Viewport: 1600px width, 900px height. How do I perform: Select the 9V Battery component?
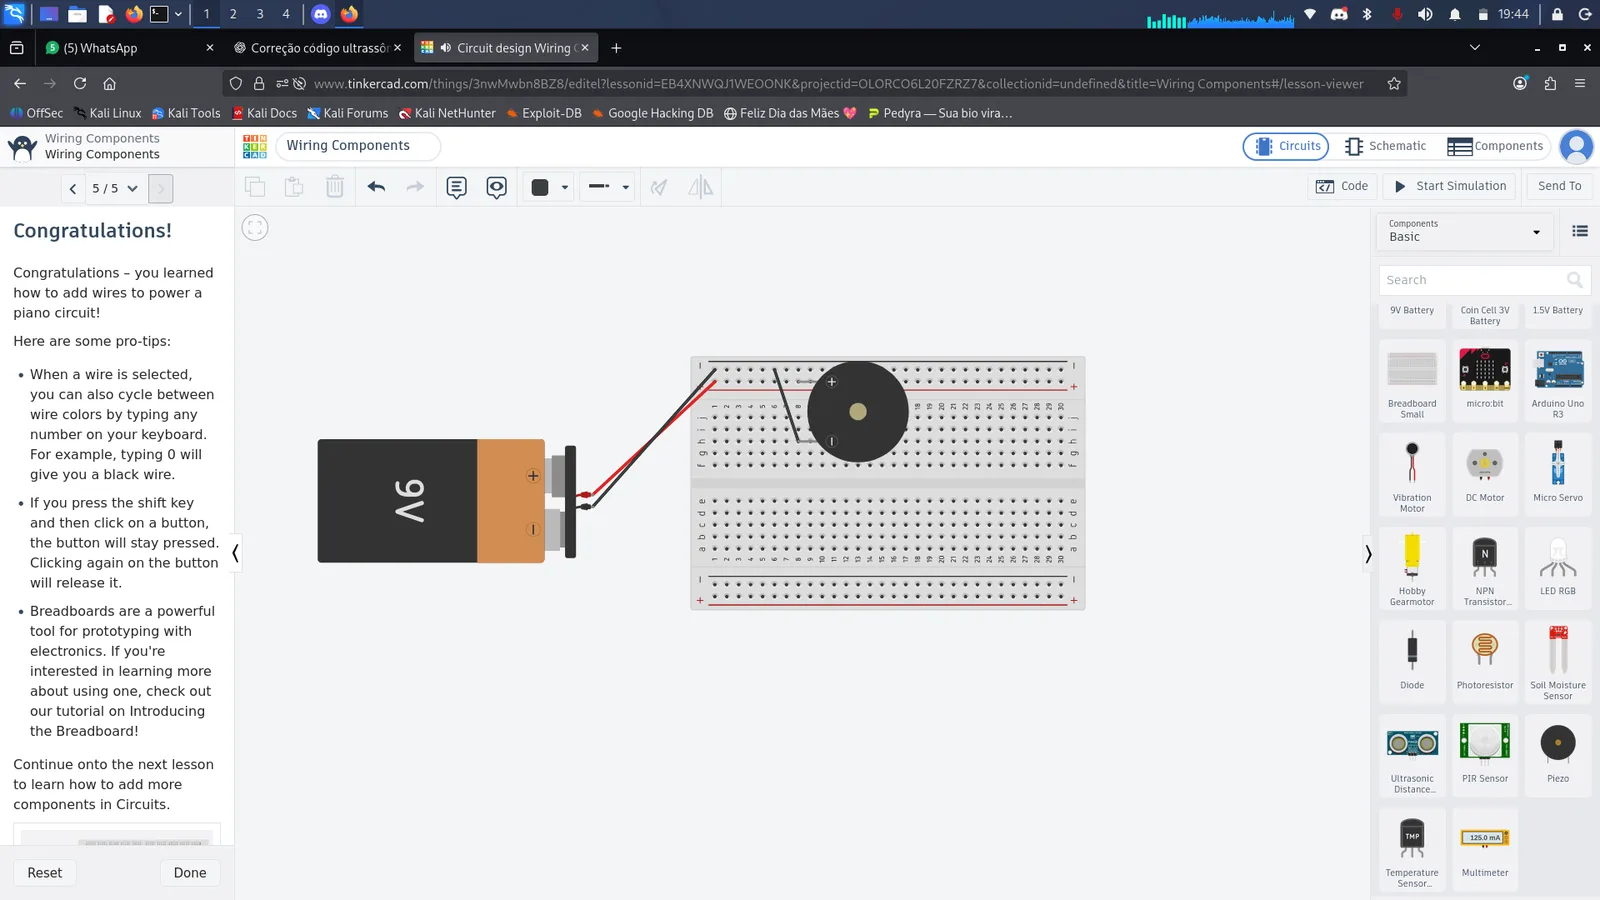click(1412, 314)
